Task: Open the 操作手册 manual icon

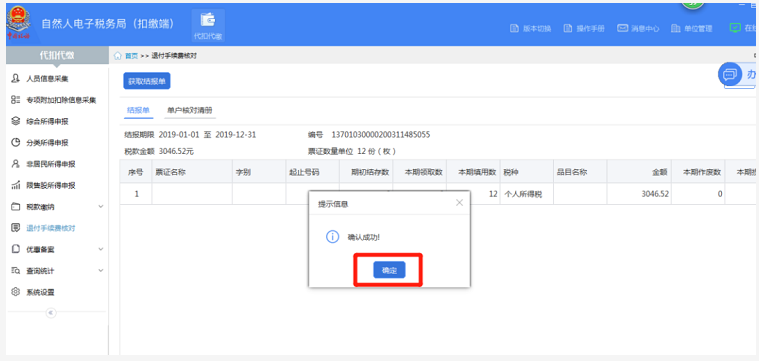Action: 568,28
